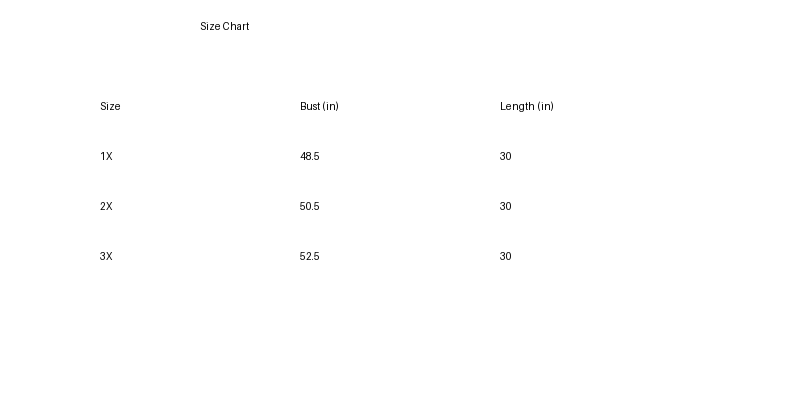Click the word "Chart" in the title
The image size is (800, 400).
click(x=236, y=27)
